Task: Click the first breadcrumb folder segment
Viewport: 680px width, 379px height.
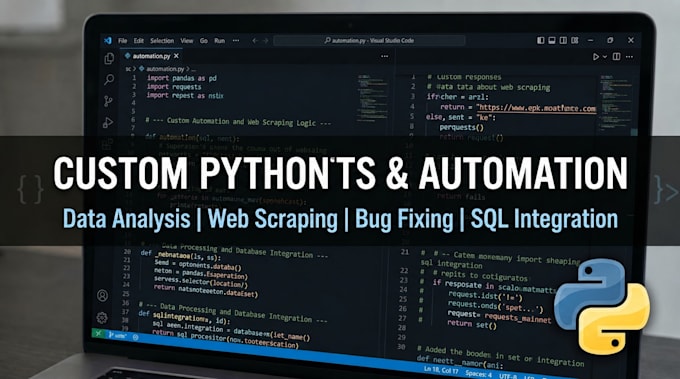Action: (x=128, y=69)
